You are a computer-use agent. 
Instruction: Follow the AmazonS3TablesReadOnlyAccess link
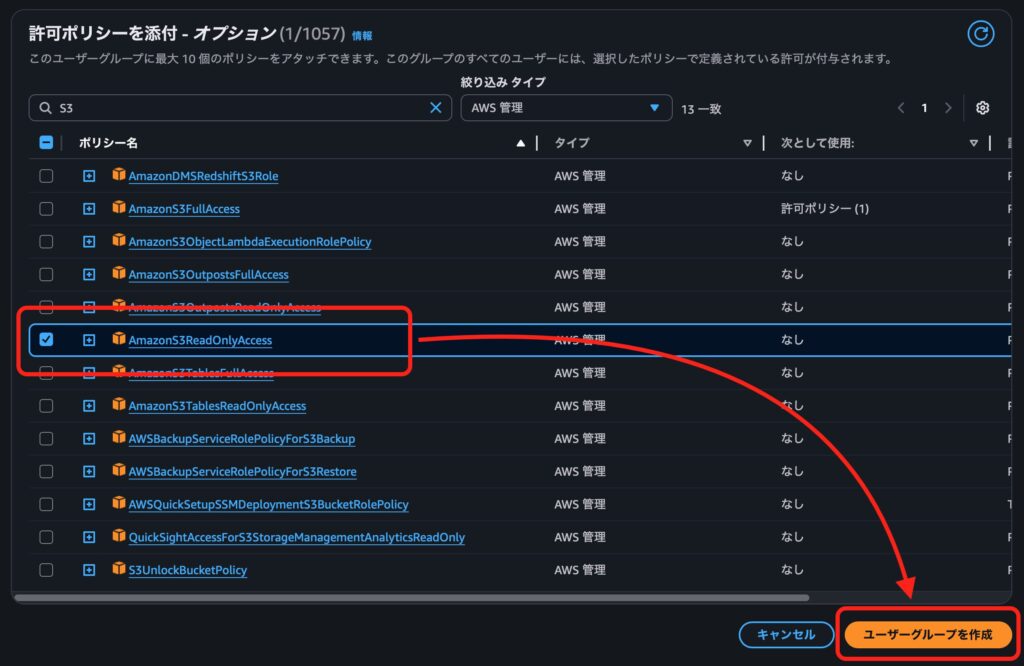(x=217, y=406)
